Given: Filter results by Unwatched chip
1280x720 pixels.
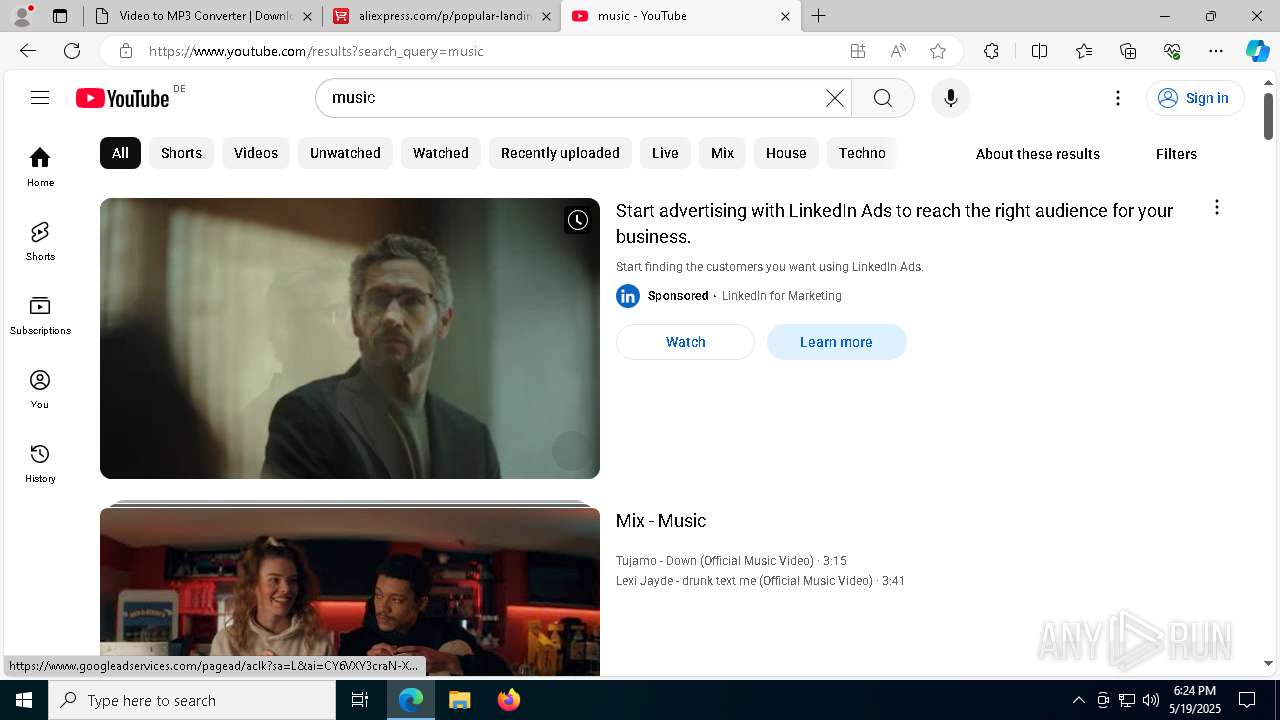Looking at the screenshot, I should coord(345,153).
